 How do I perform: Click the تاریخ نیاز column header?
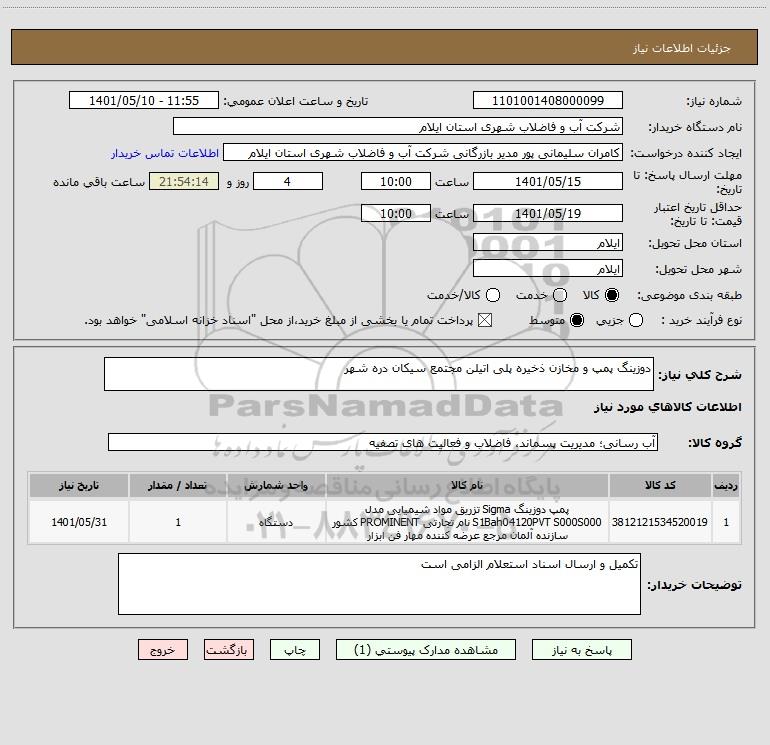[x=79, y=486]
